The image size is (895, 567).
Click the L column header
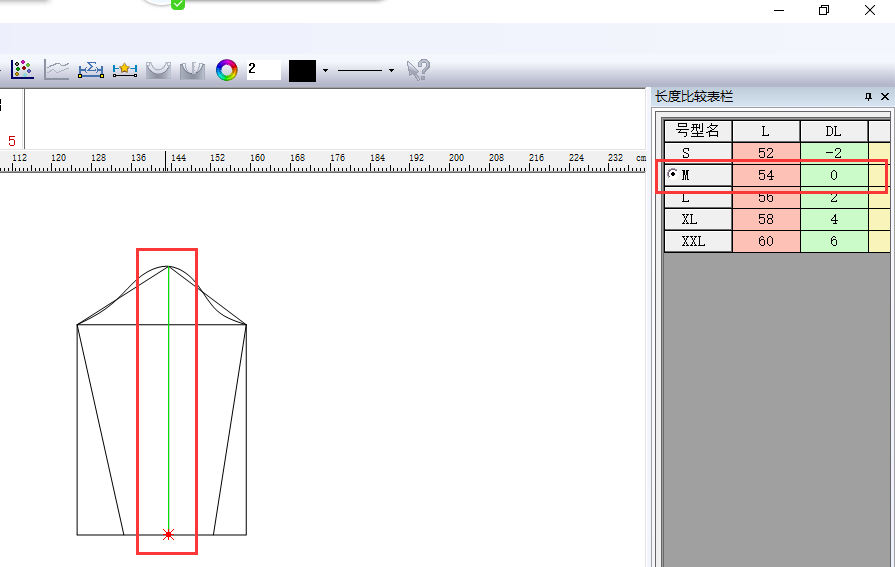point(766,131)
